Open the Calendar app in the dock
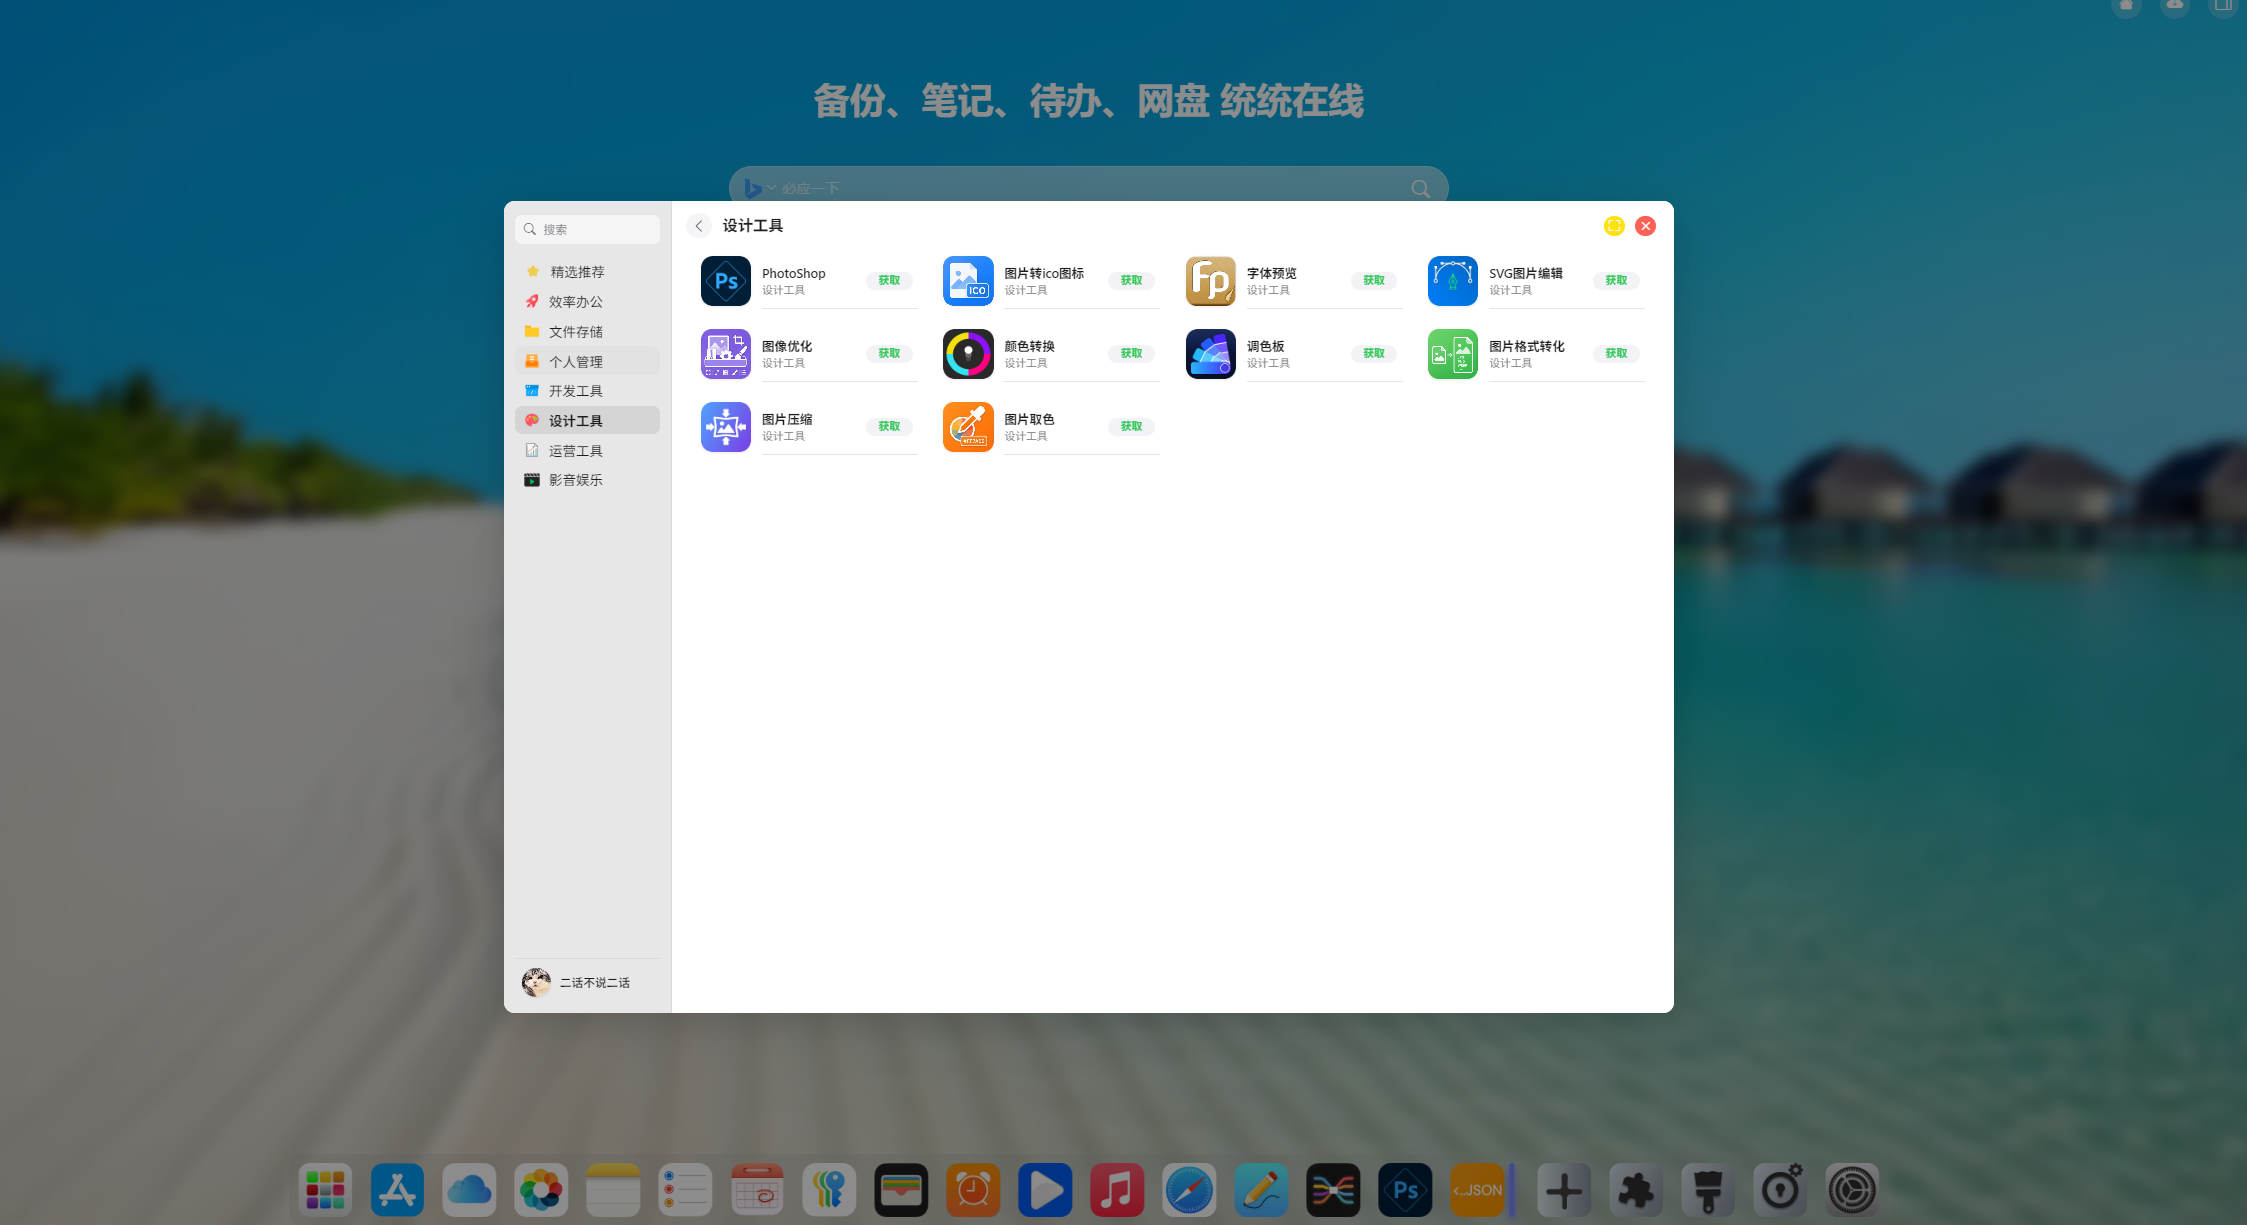 tap(757, 1190)
